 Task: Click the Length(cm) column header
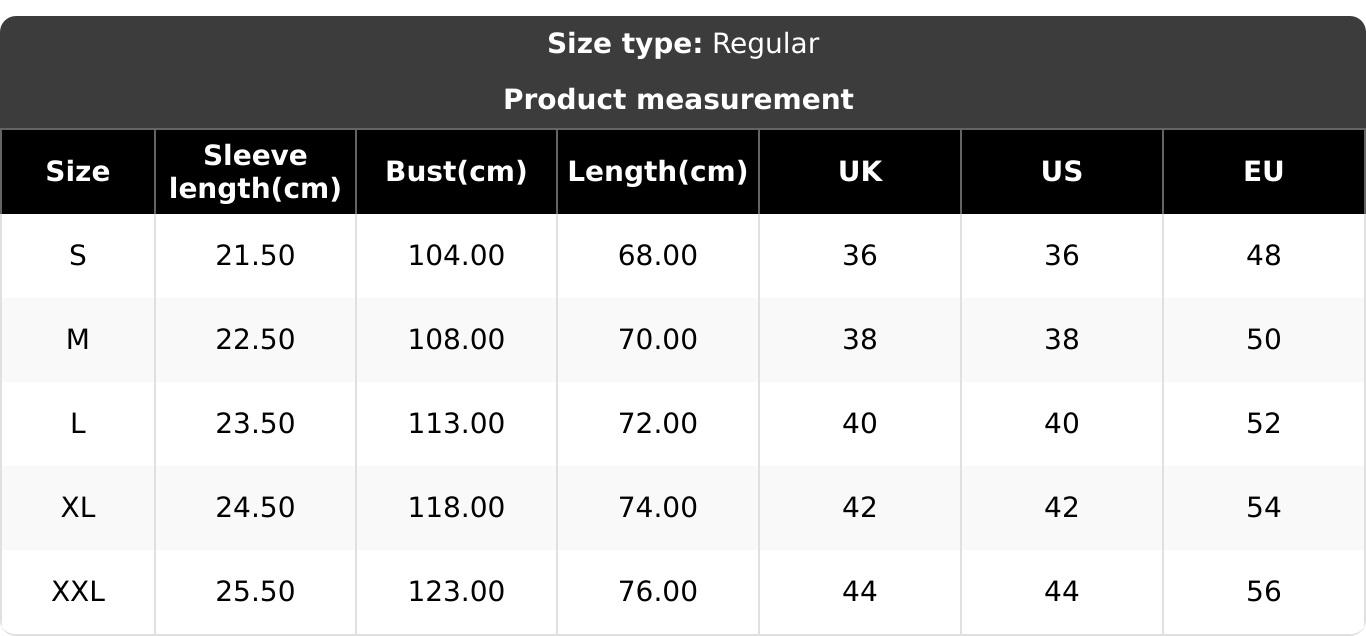coord(657,172)
